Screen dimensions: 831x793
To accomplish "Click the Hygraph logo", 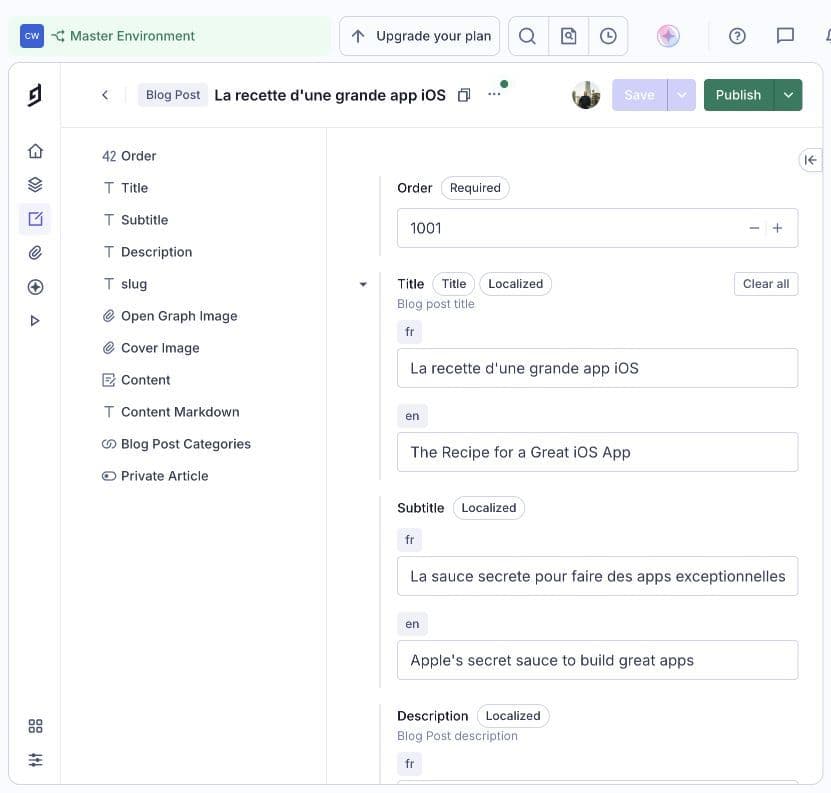I will [34, 95].
